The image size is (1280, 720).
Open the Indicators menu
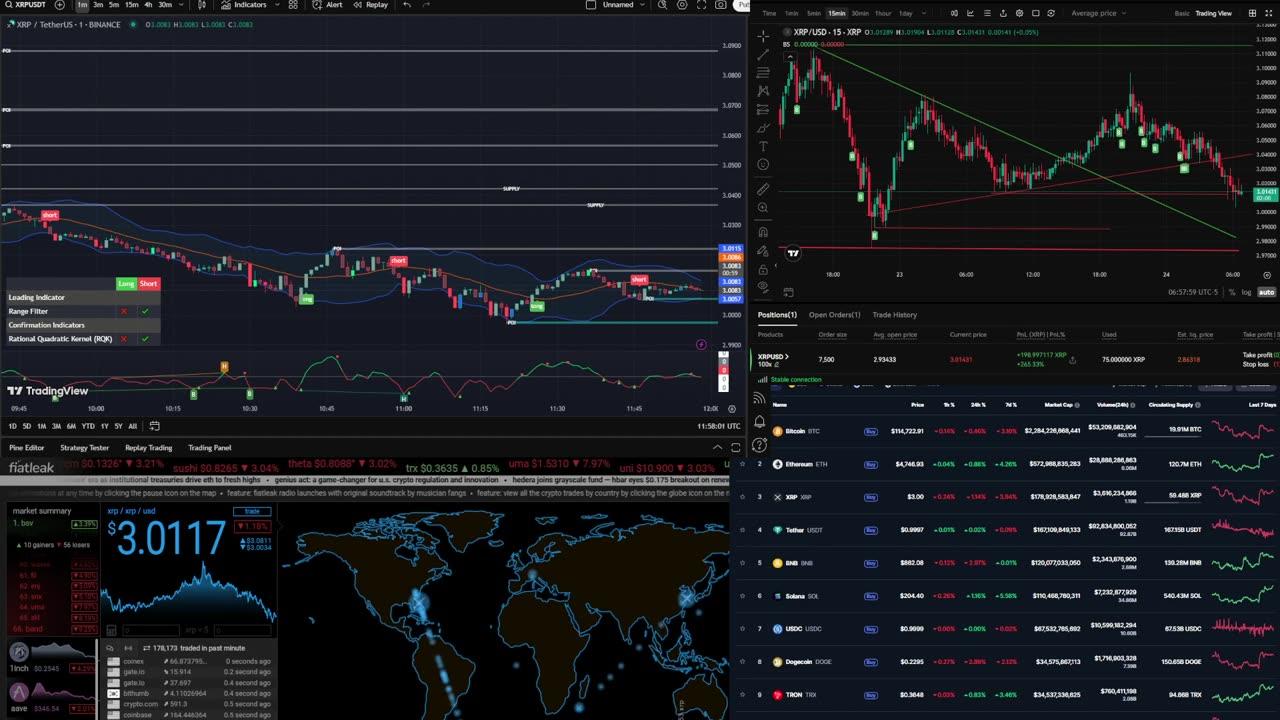point(242,5)
